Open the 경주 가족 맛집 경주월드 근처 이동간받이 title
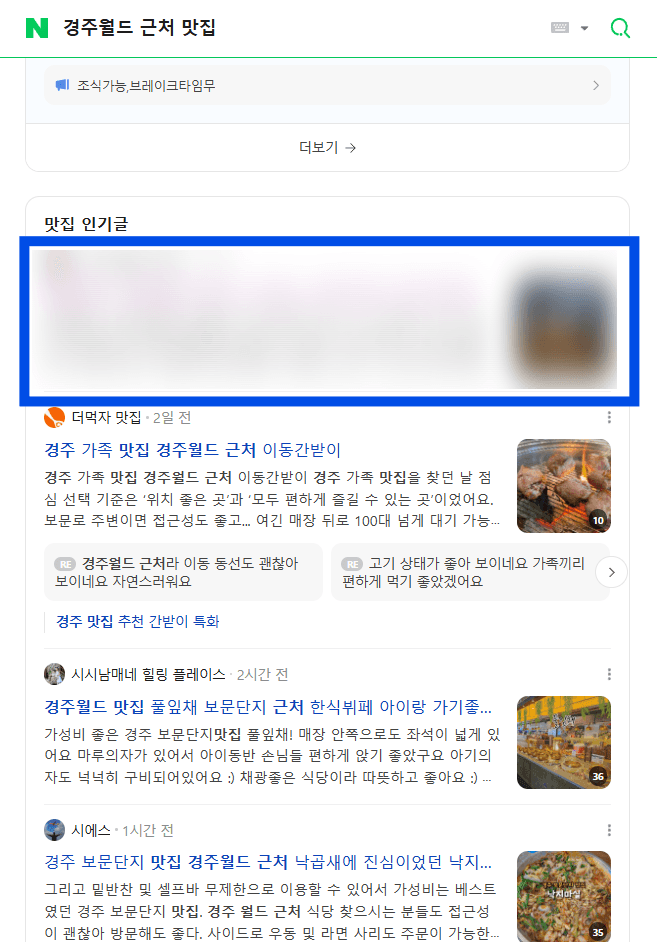The height and width of the screenshot is (942, 657). (193, 450)
